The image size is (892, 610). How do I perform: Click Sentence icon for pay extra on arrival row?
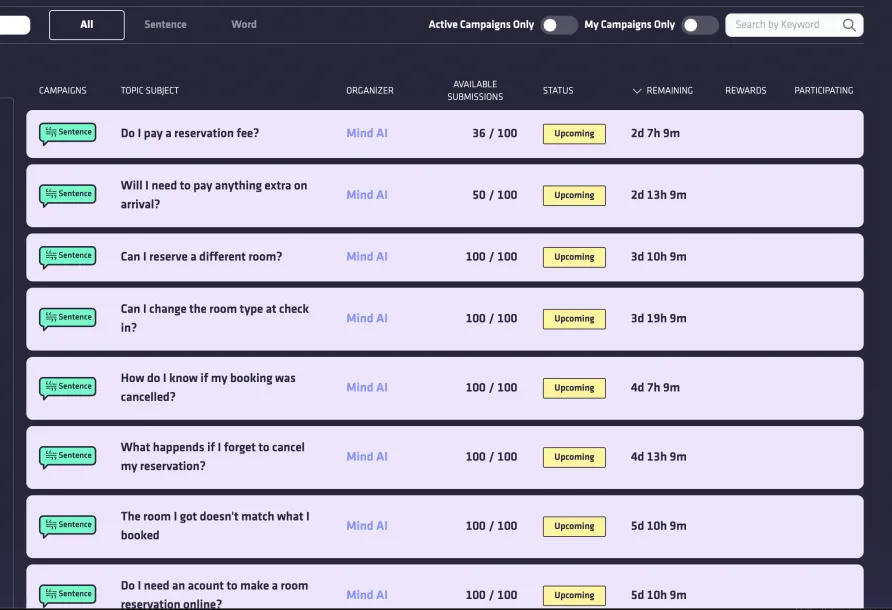tap(67, 195)
